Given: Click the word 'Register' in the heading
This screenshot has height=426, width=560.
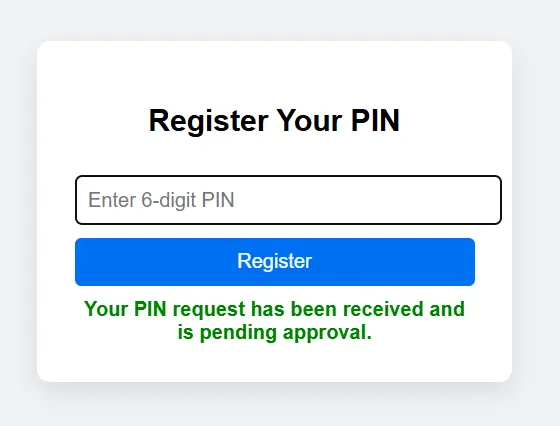Looking at the screenshot, I should click(x=209, y=121).
